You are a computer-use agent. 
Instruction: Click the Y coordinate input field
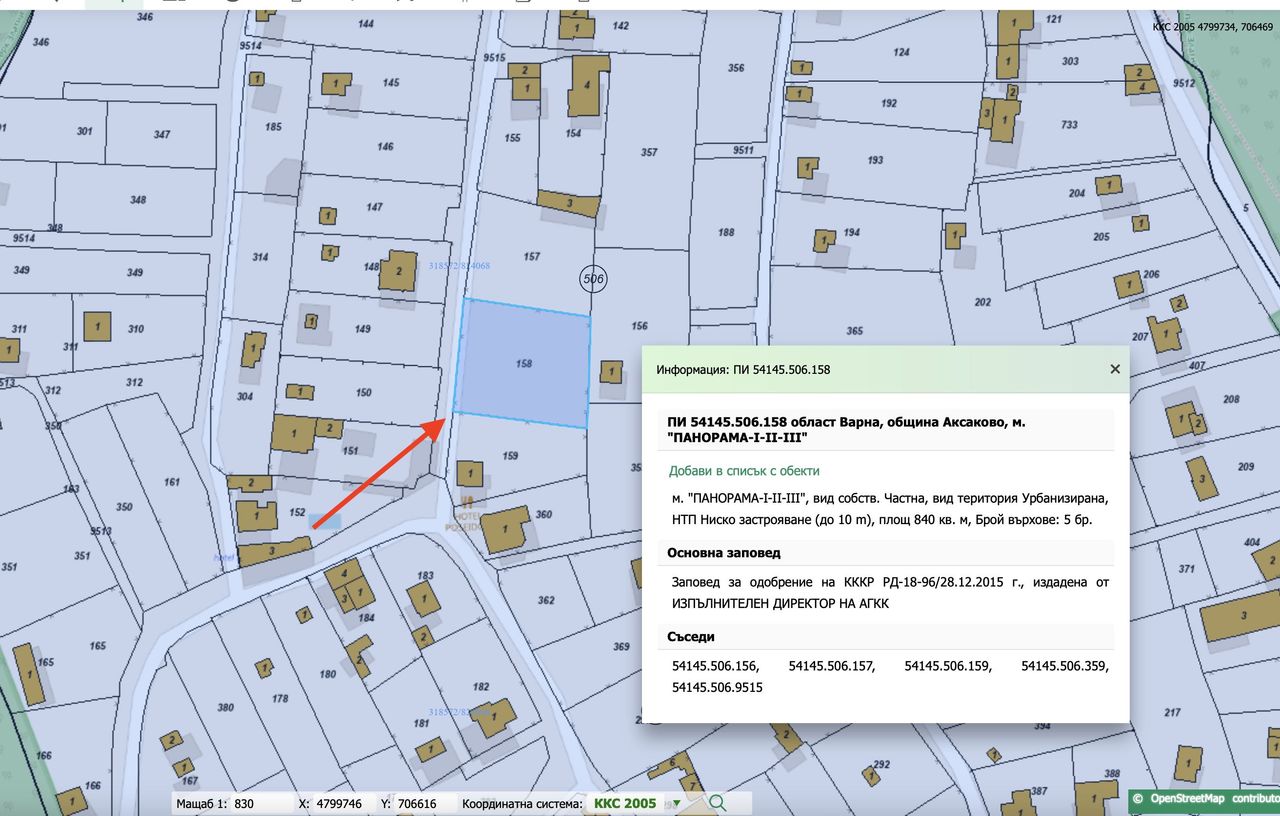pos(422,803)
